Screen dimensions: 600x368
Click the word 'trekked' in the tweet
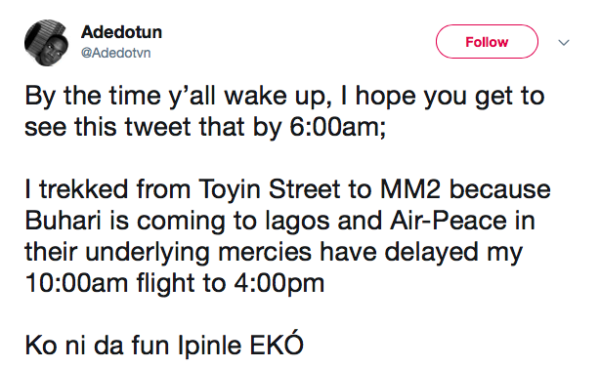click(83, 189)
